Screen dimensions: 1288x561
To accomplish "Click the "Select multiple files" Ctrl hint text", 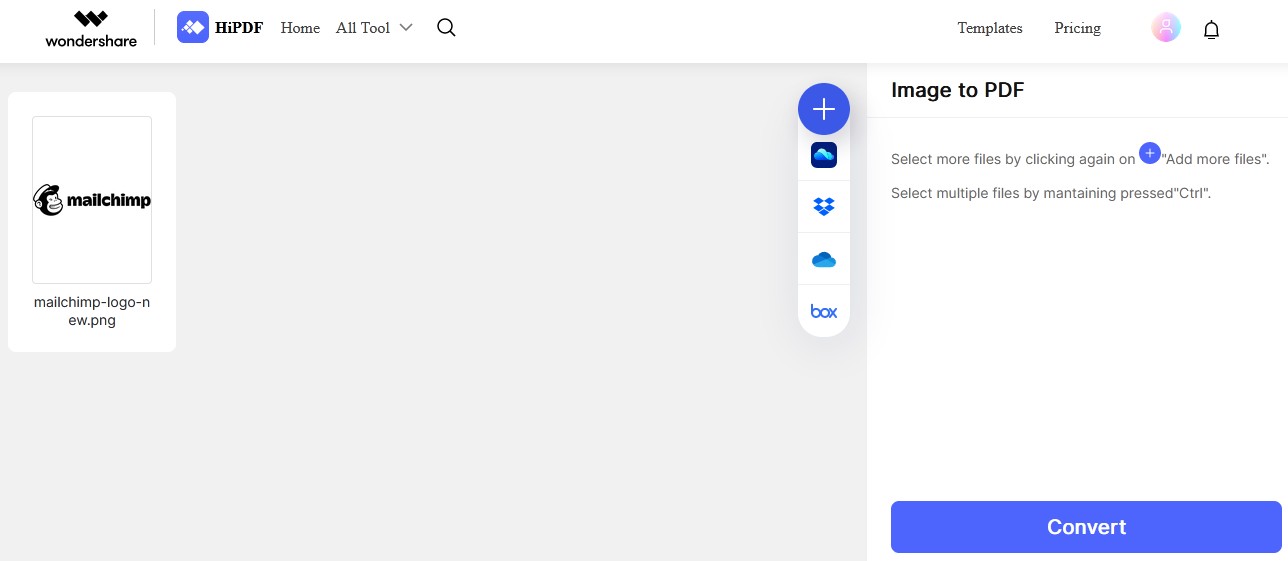I will 1051,193.
